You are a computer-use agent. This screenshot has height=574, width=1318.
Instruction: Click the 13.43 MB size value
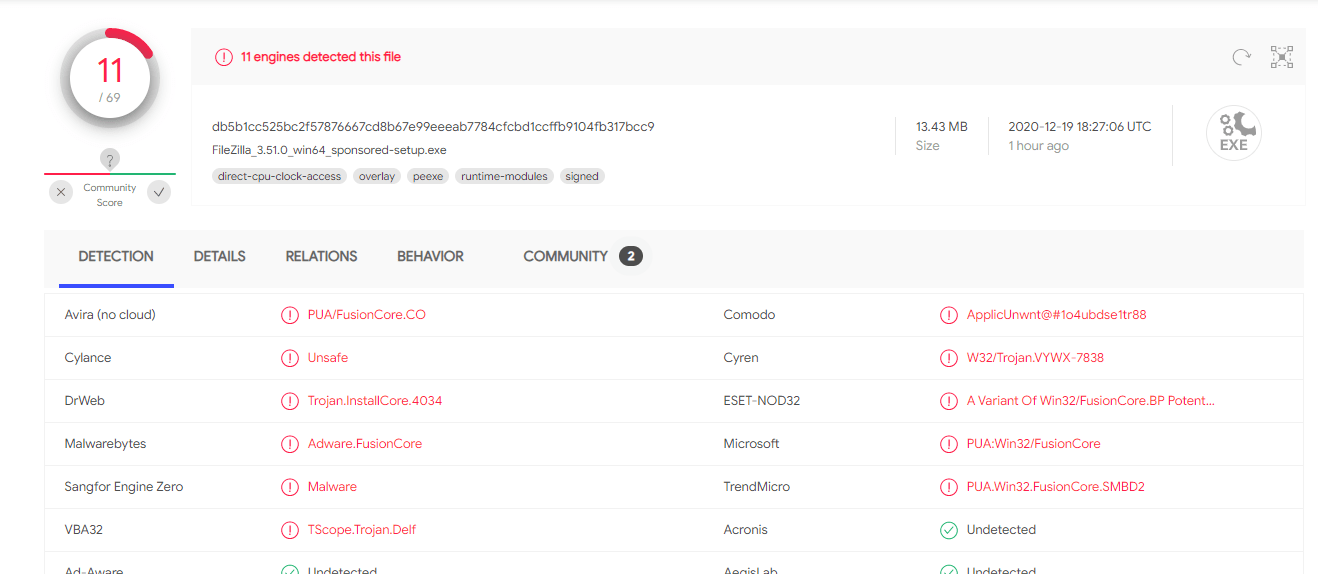click(x=942, y=127)
